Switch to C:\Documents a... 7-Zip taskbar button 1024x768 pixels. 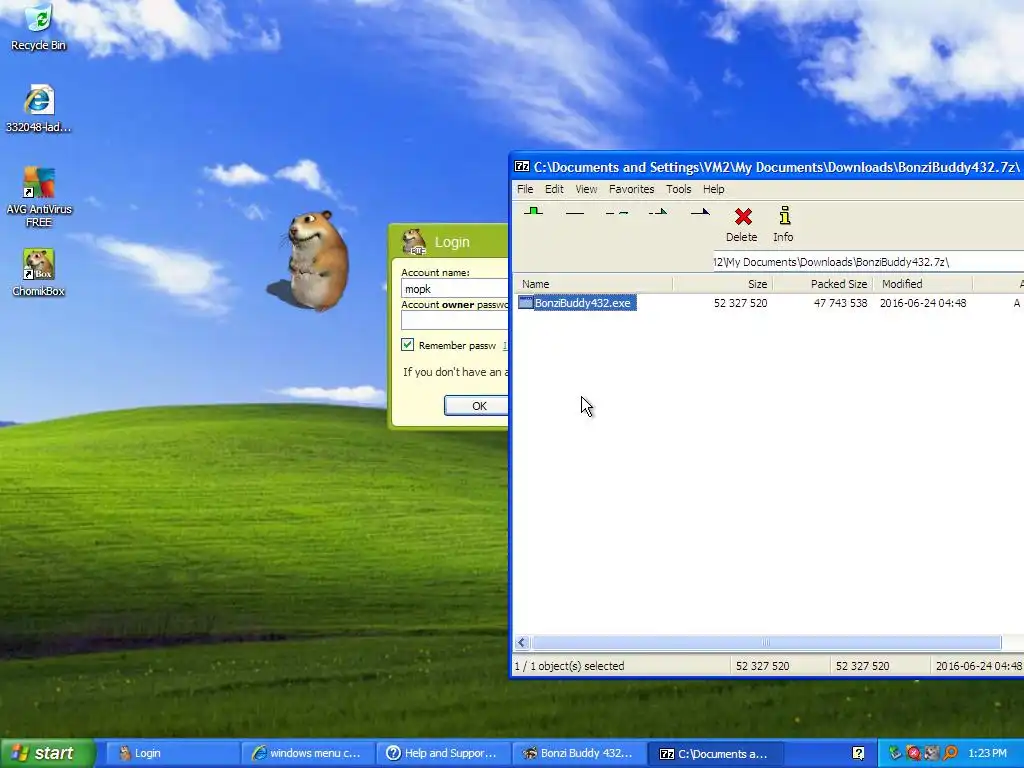pyautogui.click(x=715, y=753)
